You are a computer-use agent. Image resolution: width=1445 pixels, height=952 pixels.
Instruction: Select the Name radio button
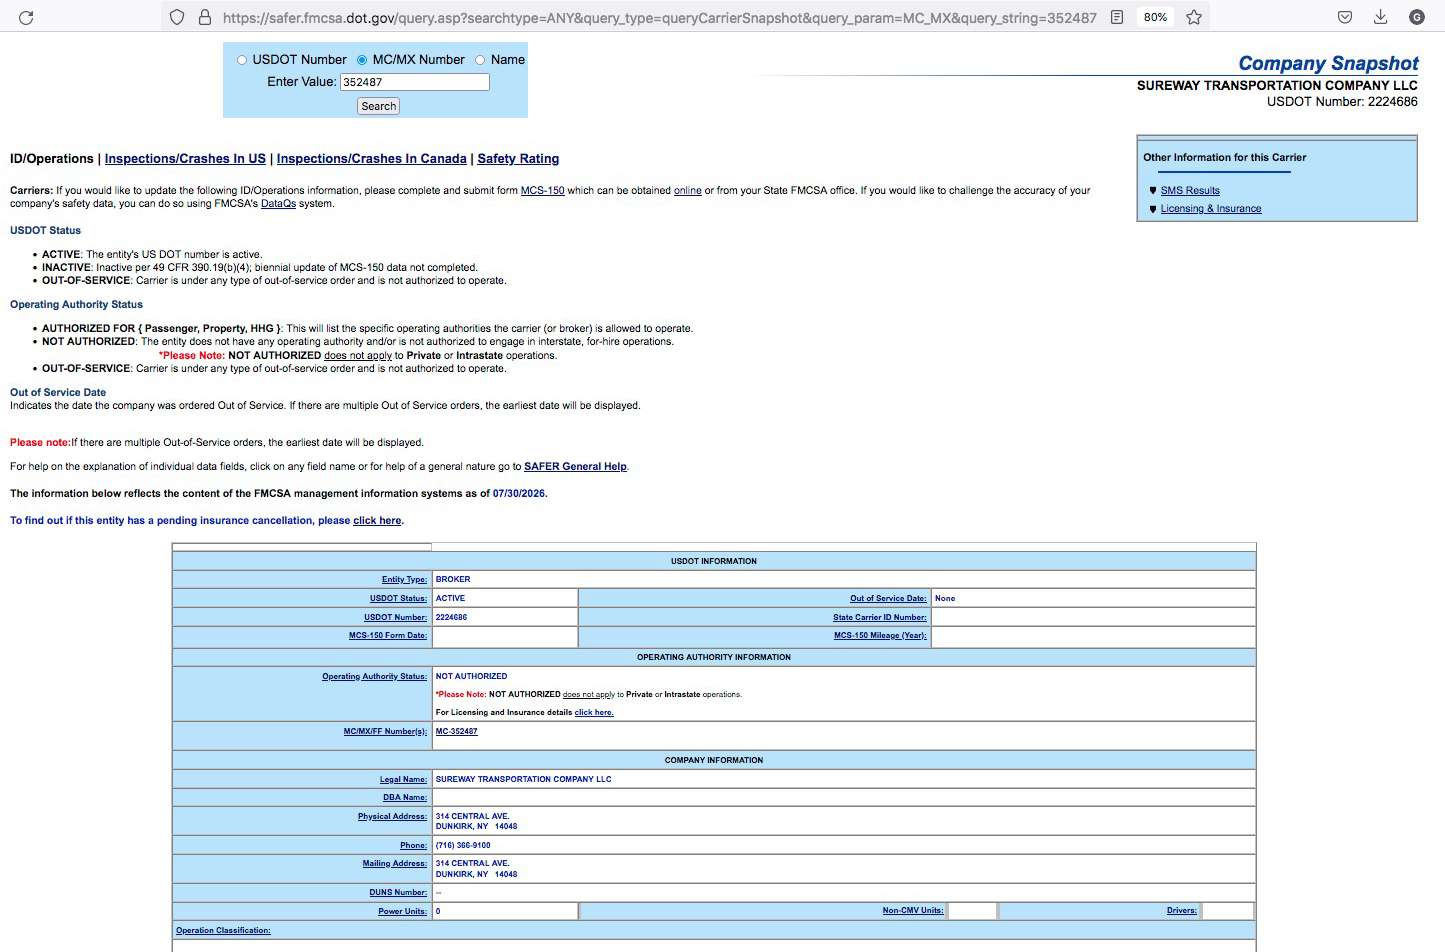[480, 60]
